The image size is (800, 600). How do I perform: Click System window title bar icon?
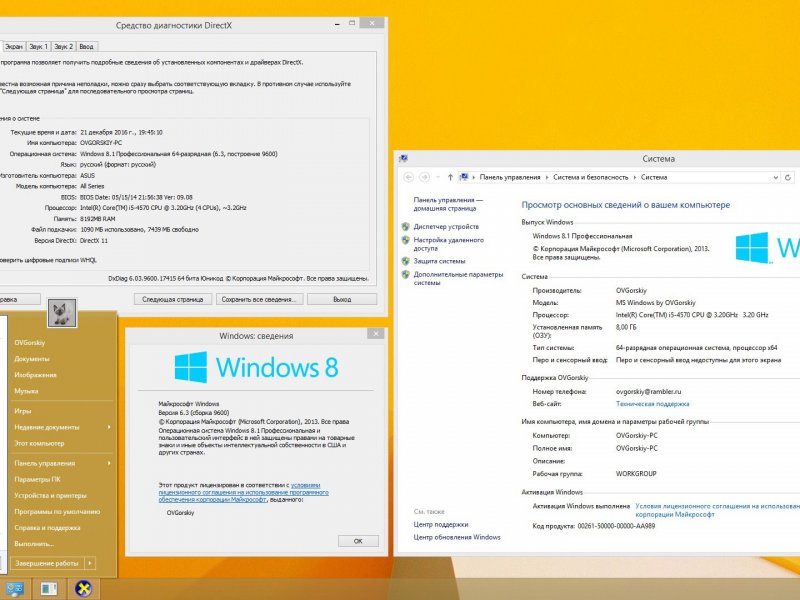click(x=403, y=159)
